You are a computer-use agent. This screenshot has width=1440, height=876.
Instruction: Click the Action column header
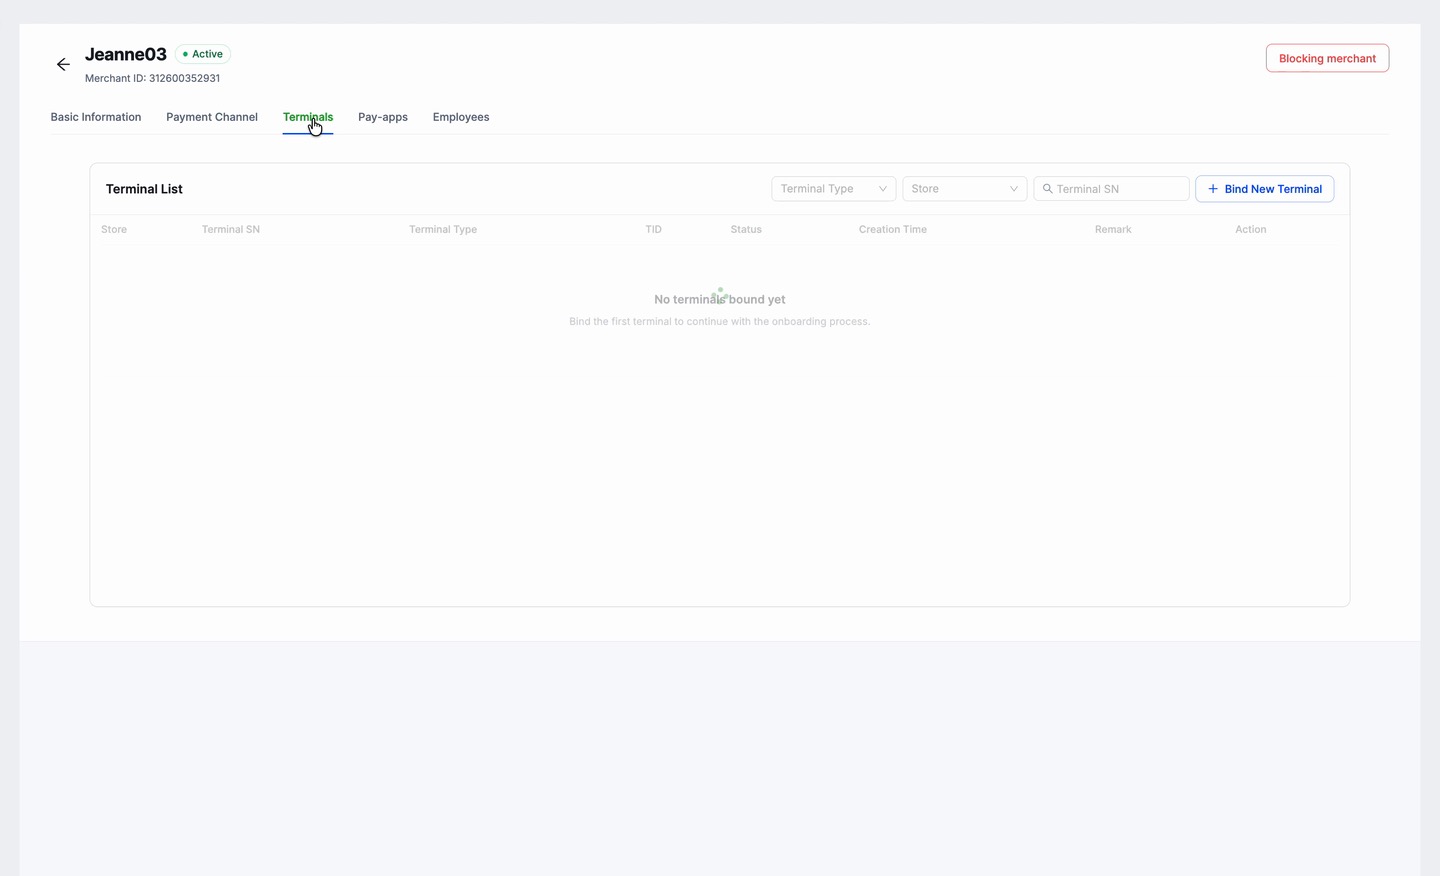click(x=1250, y=229)
